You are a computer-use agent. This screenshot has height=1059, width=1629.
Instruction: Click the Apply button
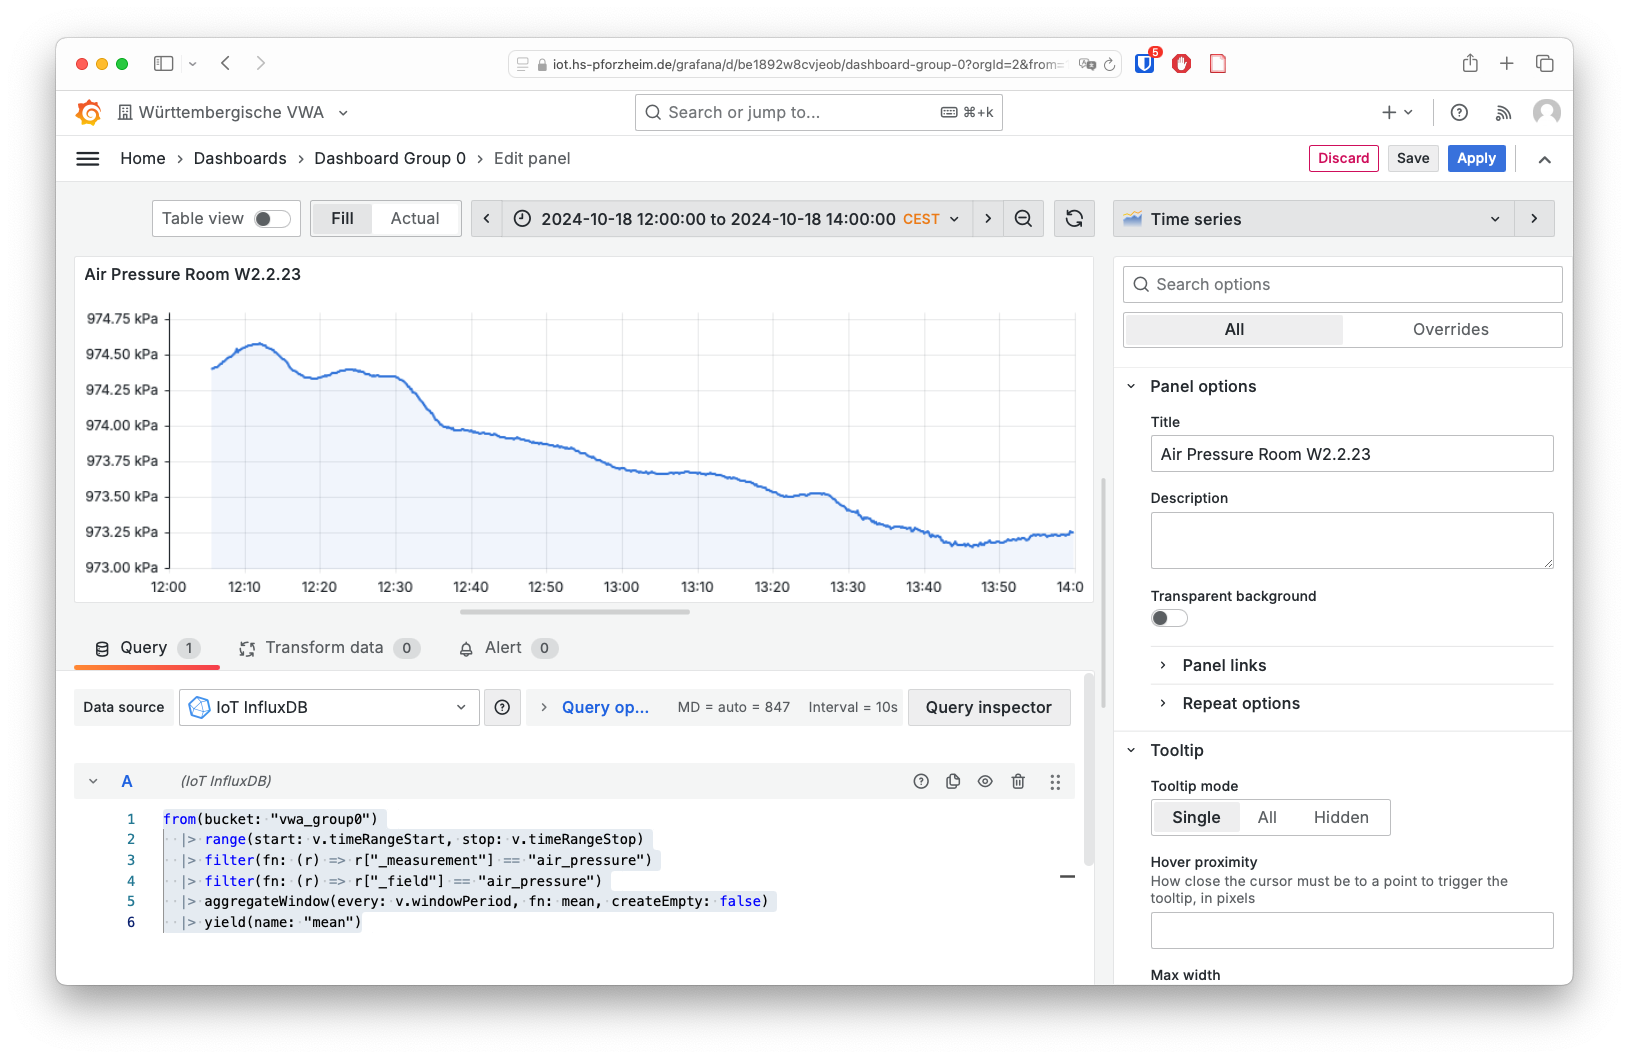click(1475, 159)
